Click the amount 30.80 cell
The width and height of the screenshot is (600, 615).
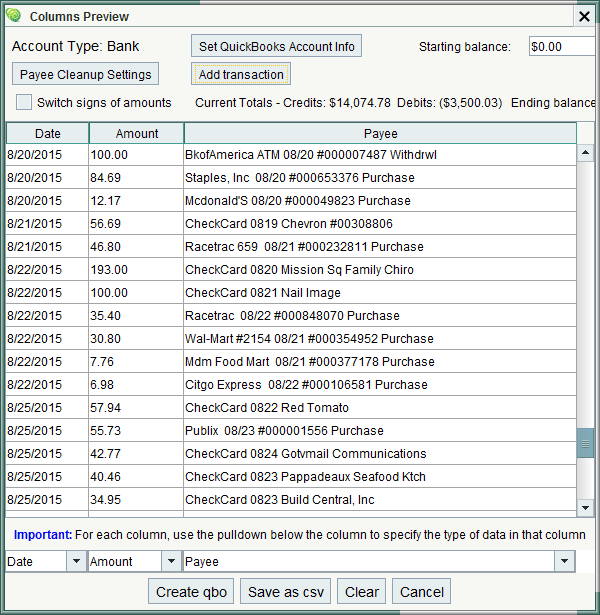tap(136, 338)
